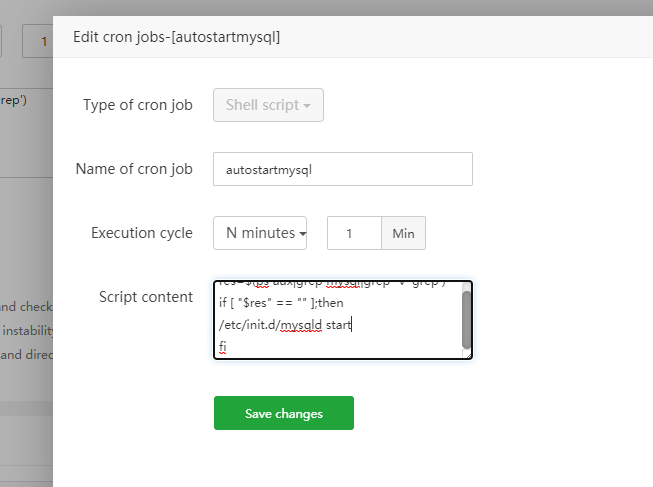Click the Execution cycle label
Screen dimensions: 653x487
coord(142,233)
